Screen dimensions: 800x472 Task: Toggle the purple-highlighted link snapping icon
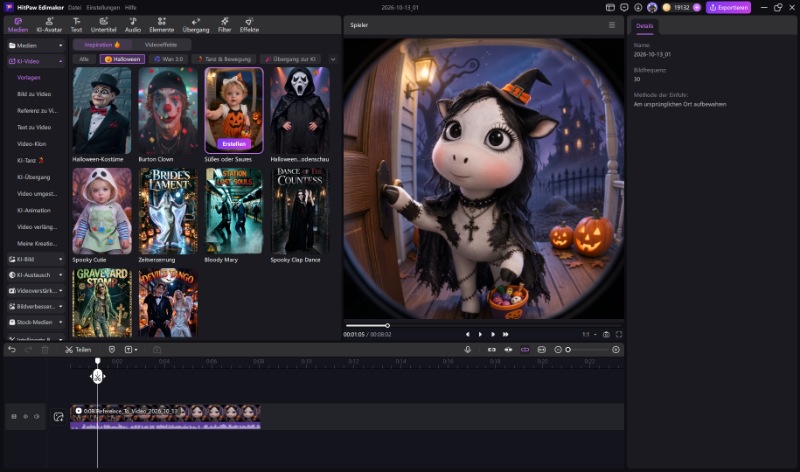coord(524,350)
